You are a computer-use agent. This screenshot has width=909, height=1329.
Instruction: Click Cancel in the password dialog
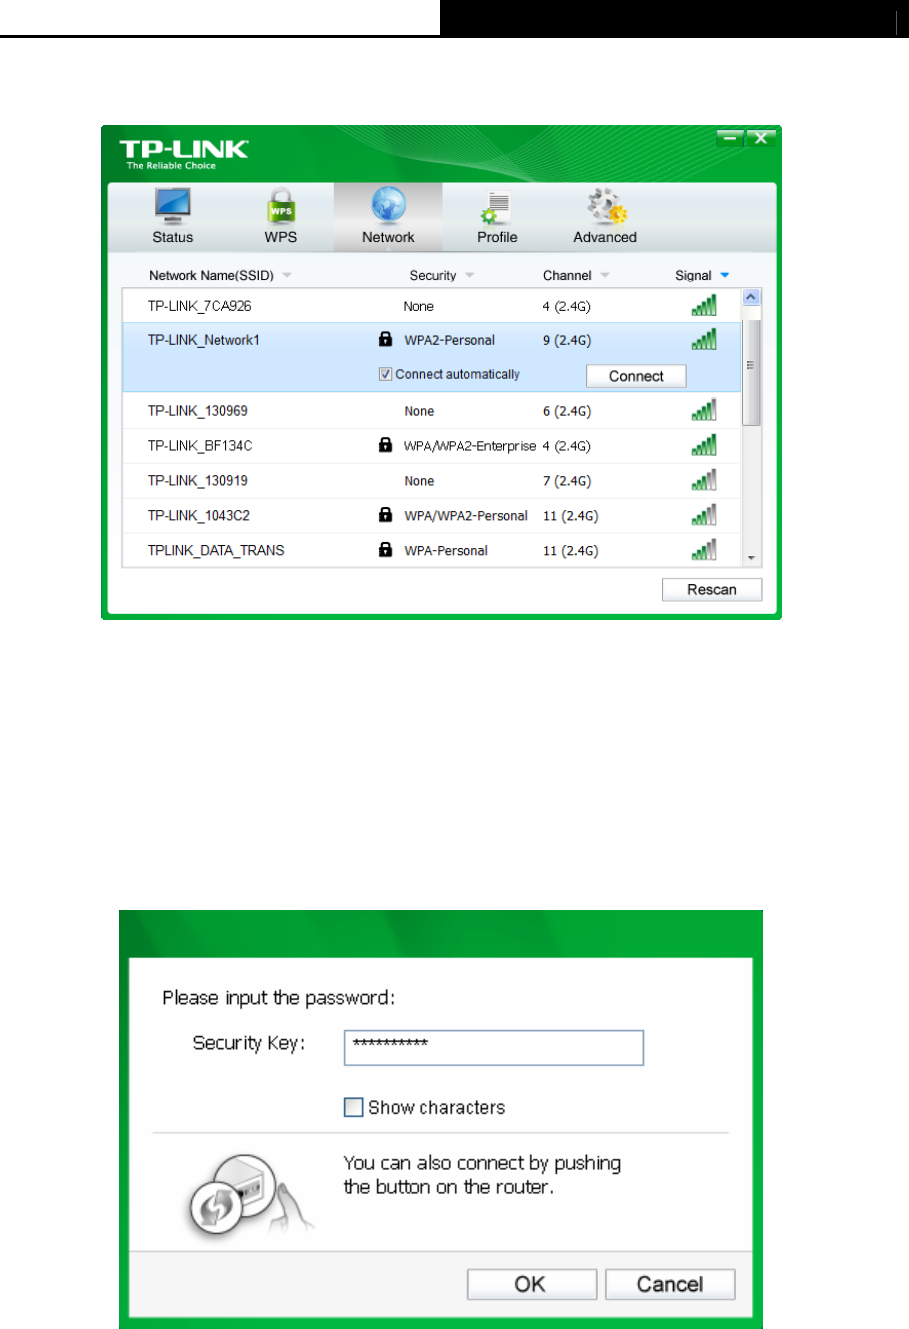670,1284
